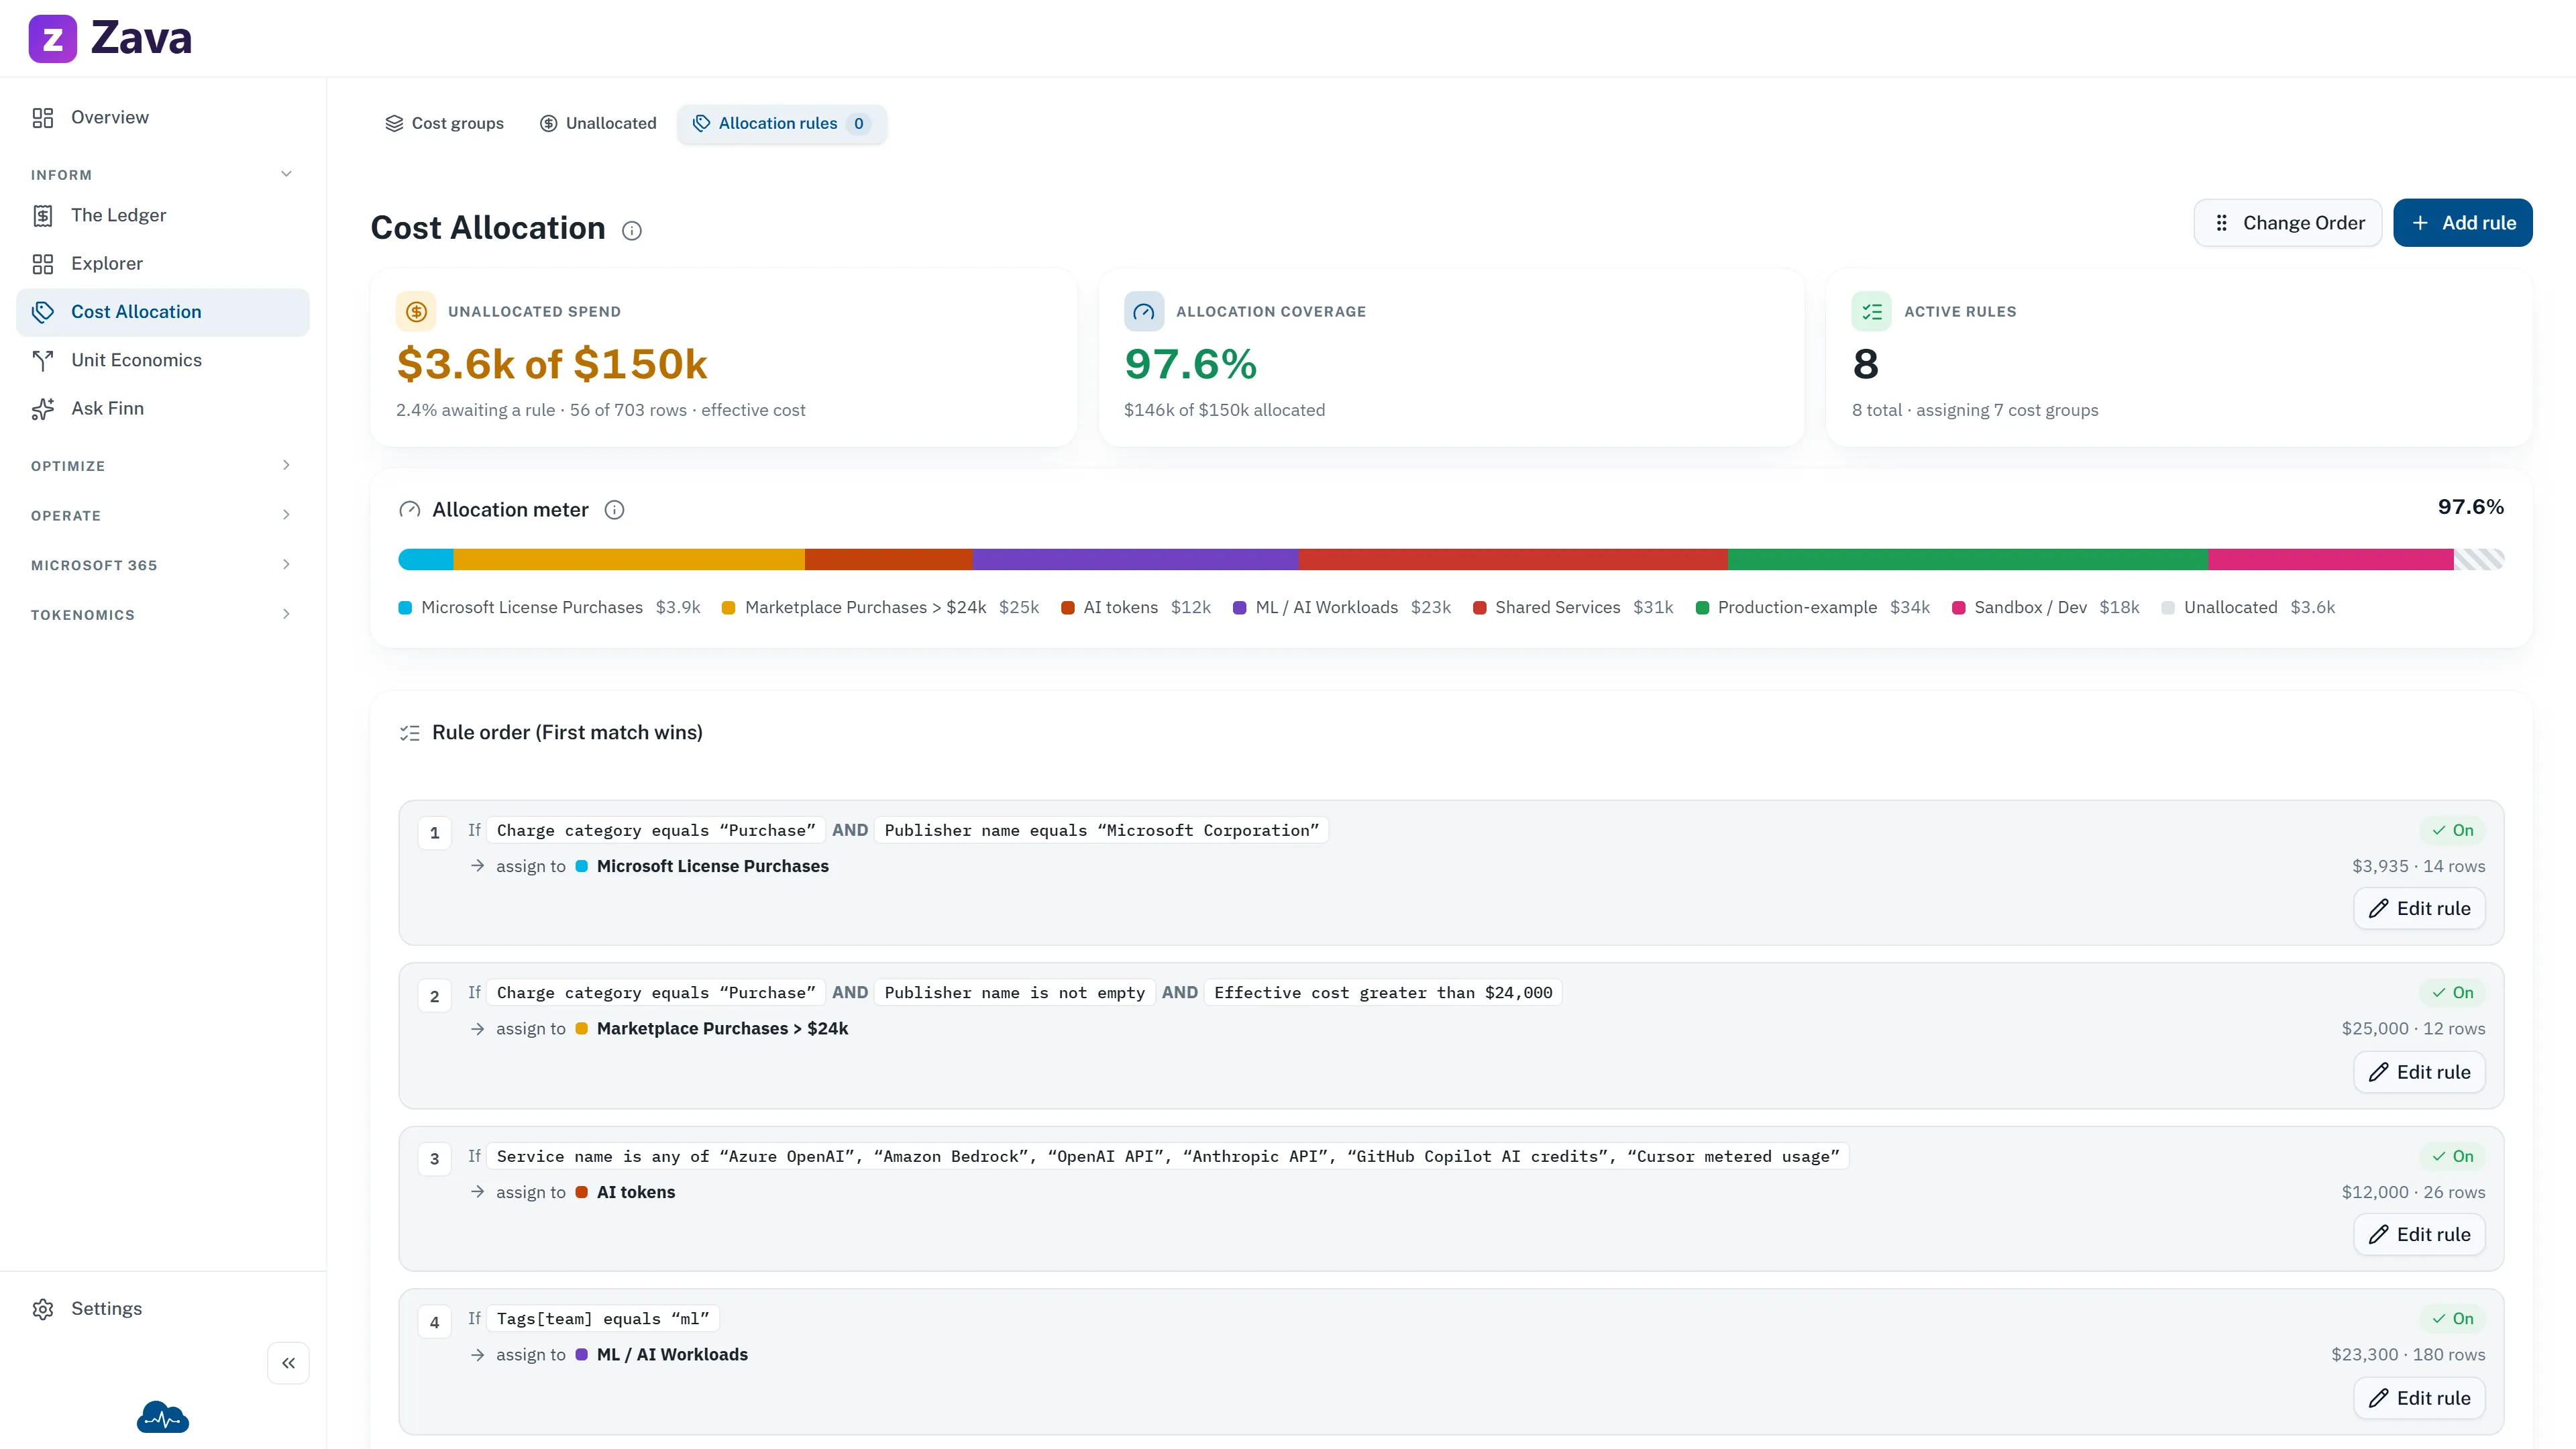Open the Unit Economics menu item
Screen dimensions: 2576x1449
(162, 360)
